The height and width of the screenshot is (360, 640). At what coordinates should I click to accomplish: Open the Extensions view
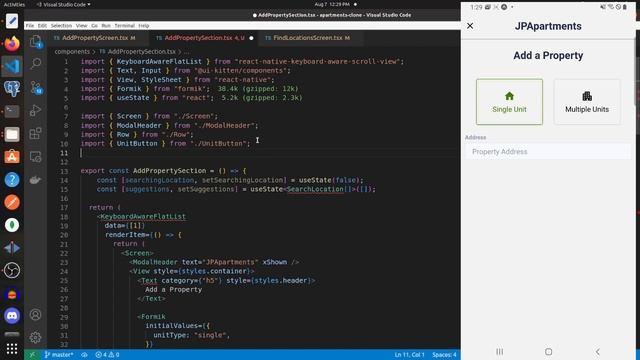tap(36, 133)
